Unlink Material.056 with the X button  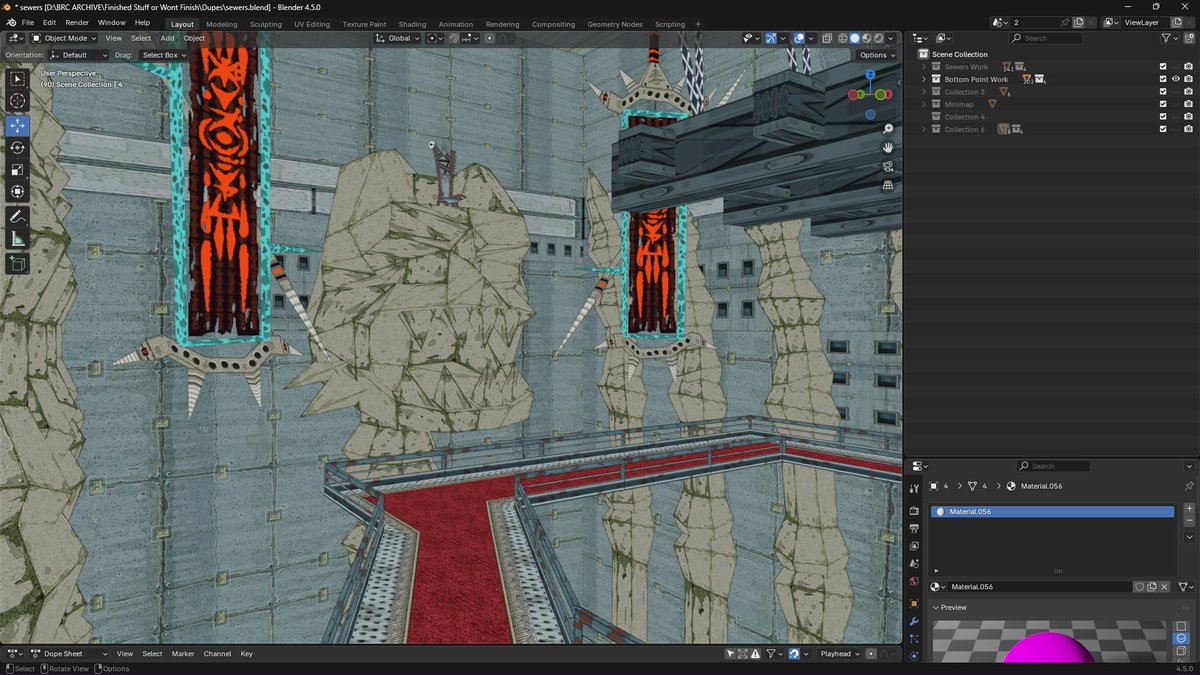(x=1165, y=587)
